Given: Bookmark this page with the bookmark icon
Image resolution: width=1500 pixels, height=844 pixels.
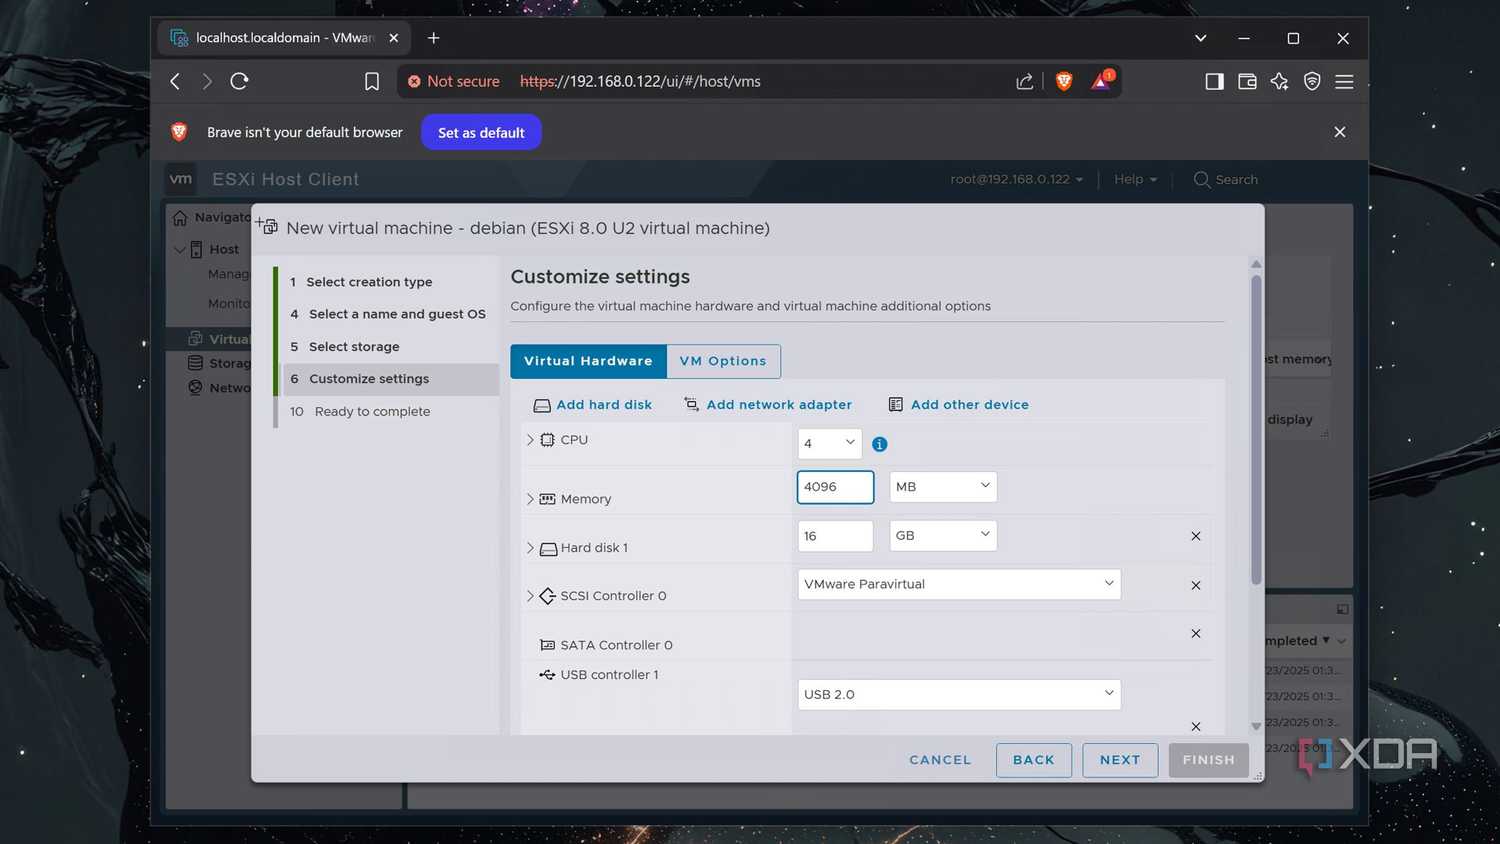Looking at the screenshot, I should click(x=372, y=82).
